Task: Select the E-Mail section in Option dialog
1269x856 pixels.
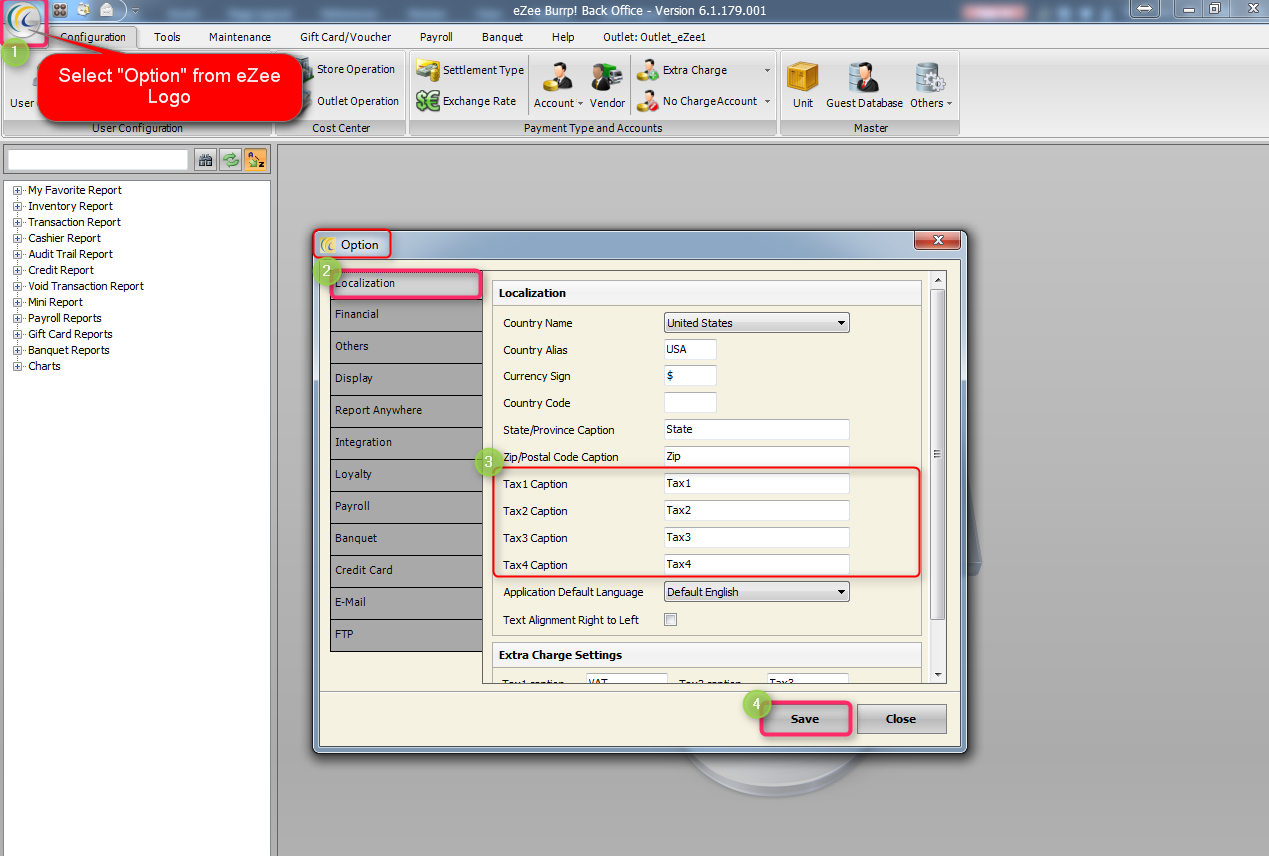Action: point(406,602)
